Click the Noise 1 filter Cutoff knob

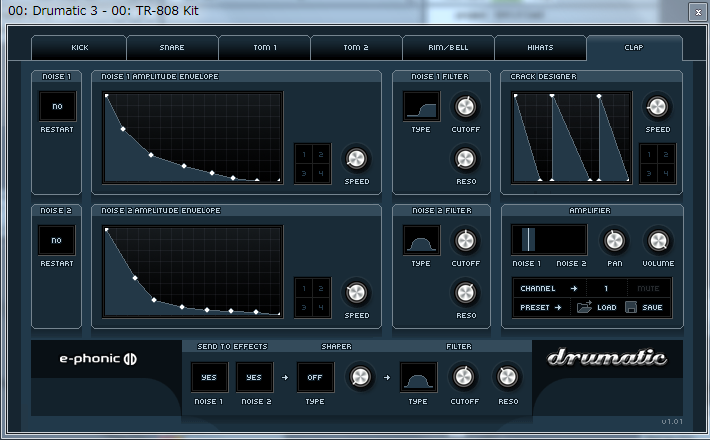(465, 107)
